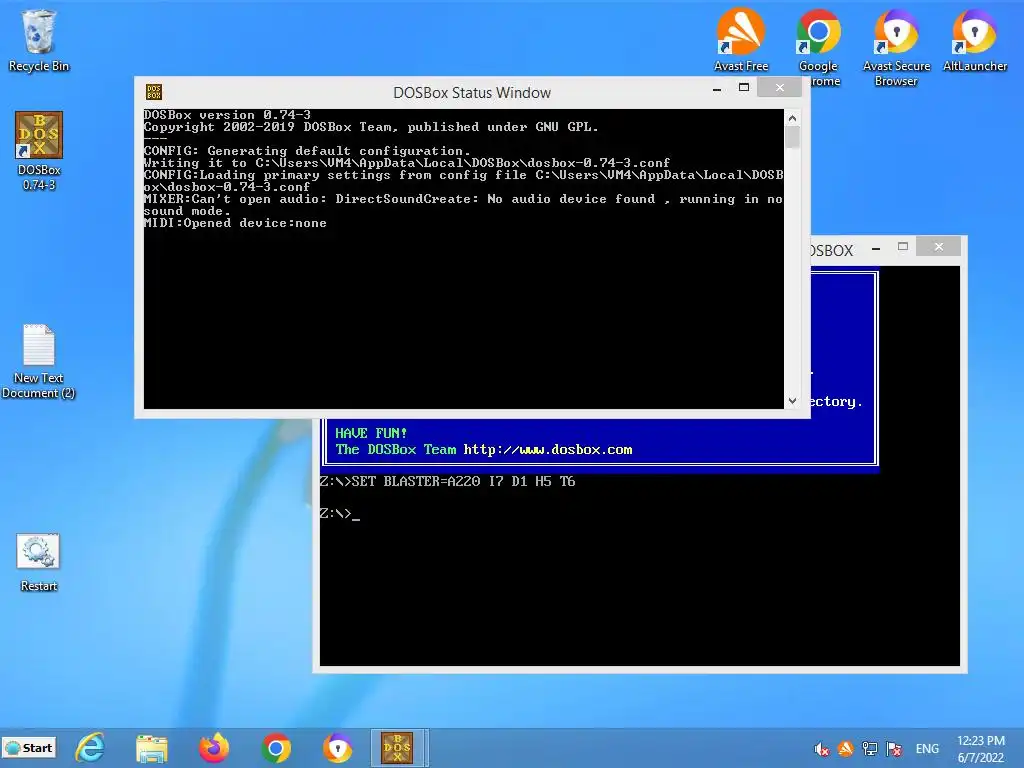Click the DOSBox Status Window title icon

pyautogui.click(x=154, y=92)
